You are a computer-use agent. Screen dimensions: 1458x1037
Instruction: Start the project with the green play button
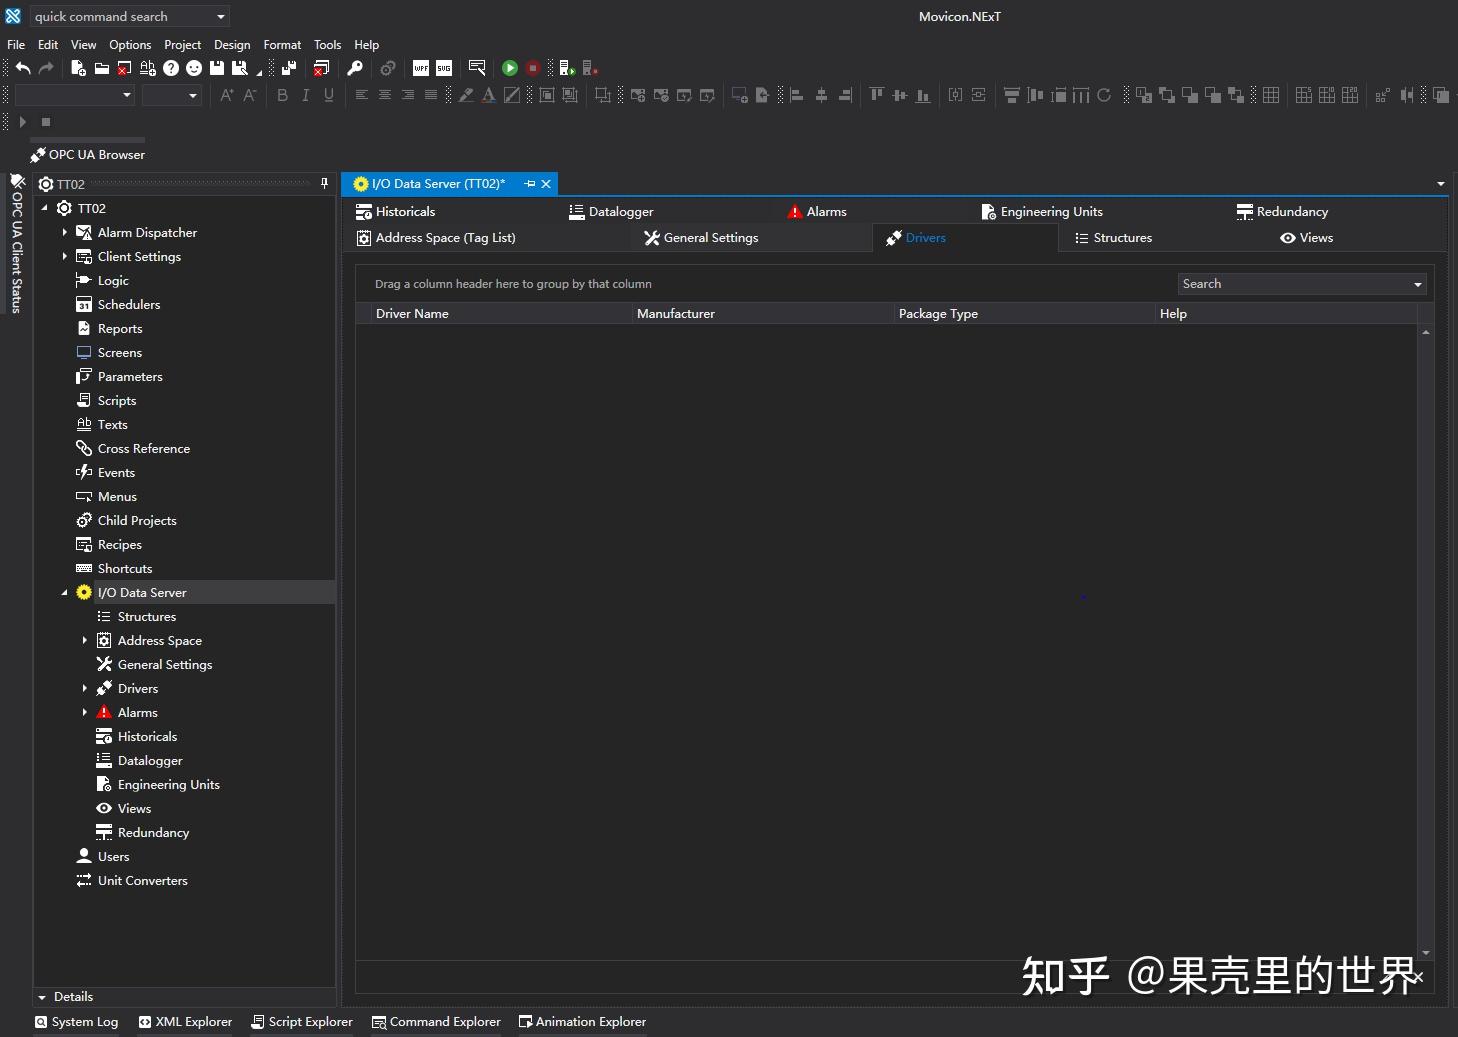tap(510, 68)
